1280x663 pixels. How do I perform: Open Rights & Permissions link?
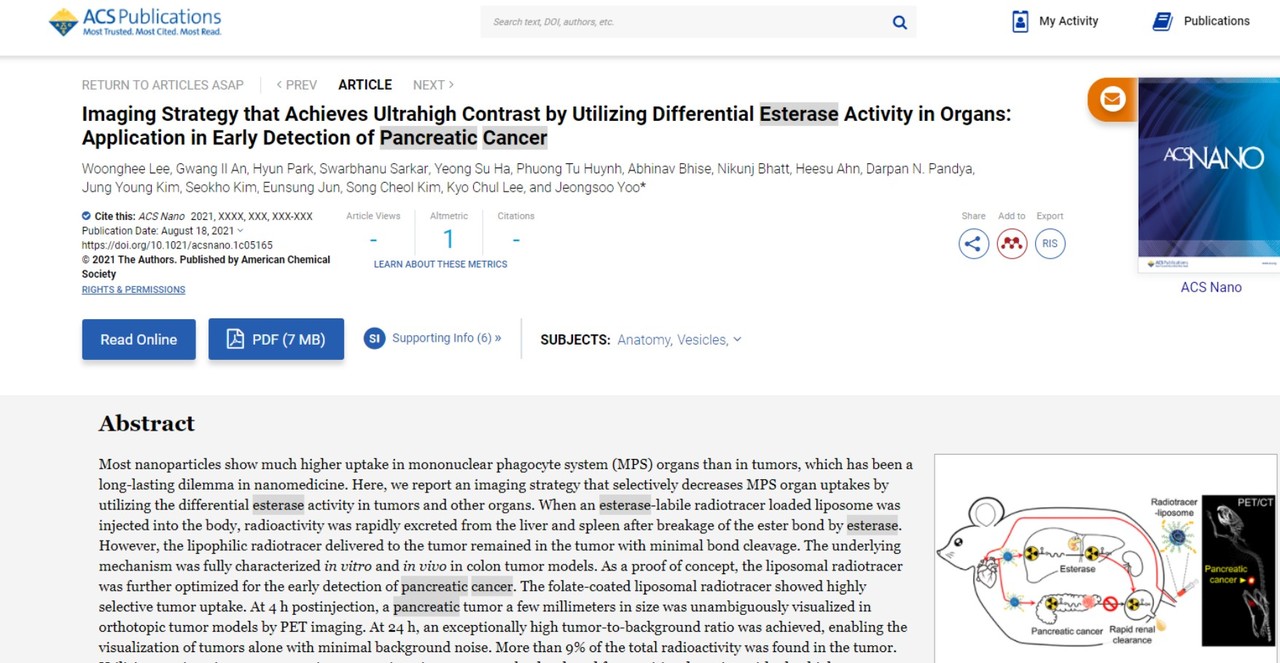133,290
